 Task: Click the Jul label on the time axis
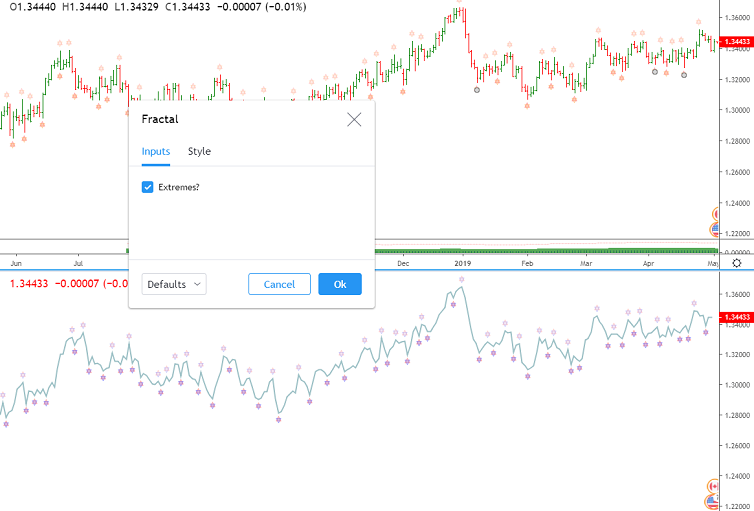click(78, 263)
